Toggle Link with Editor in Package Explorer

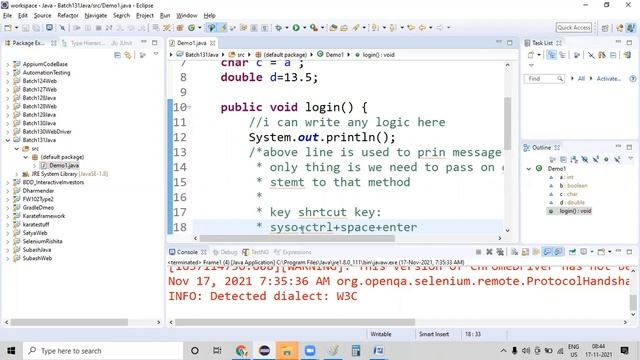pyautogui.click(x=128, y=55)
